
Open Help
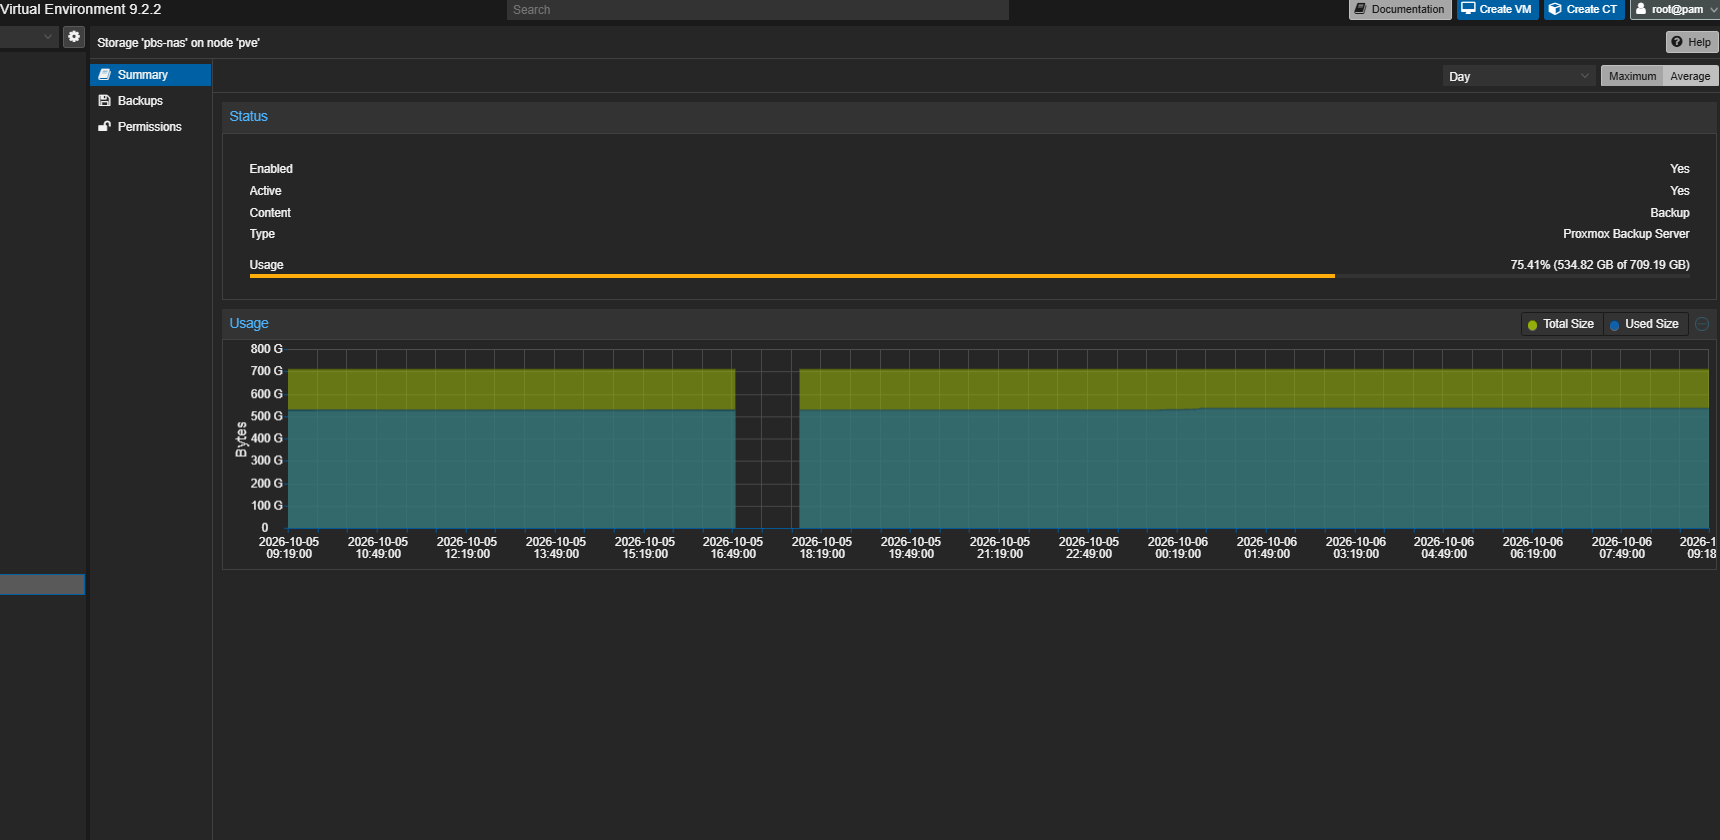pos(1692,42)
